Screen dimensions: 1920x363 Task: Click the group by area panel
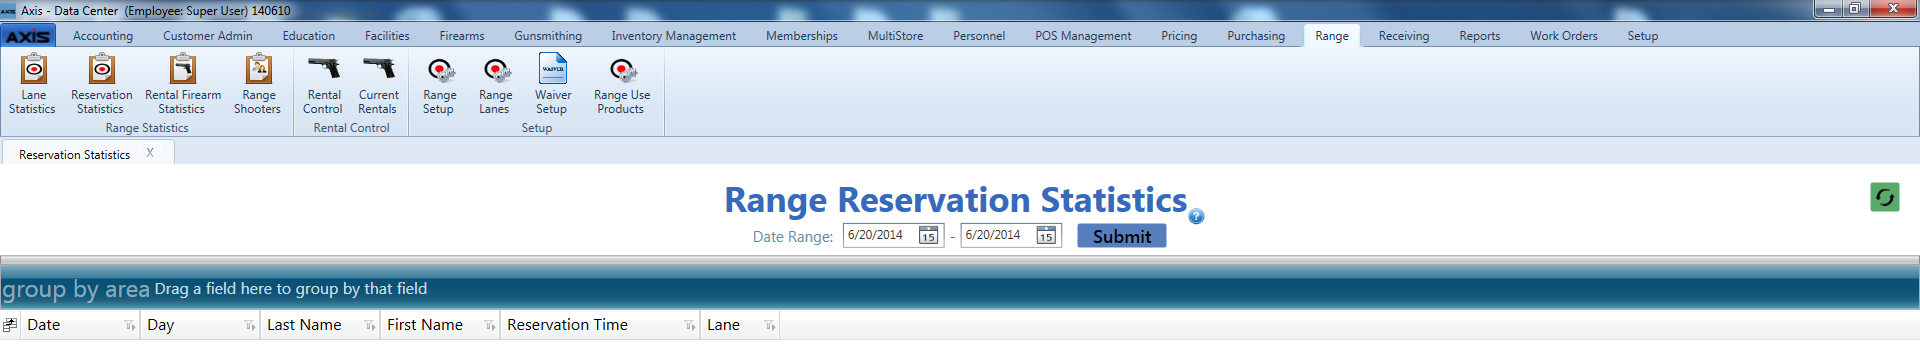coord(960,289)
